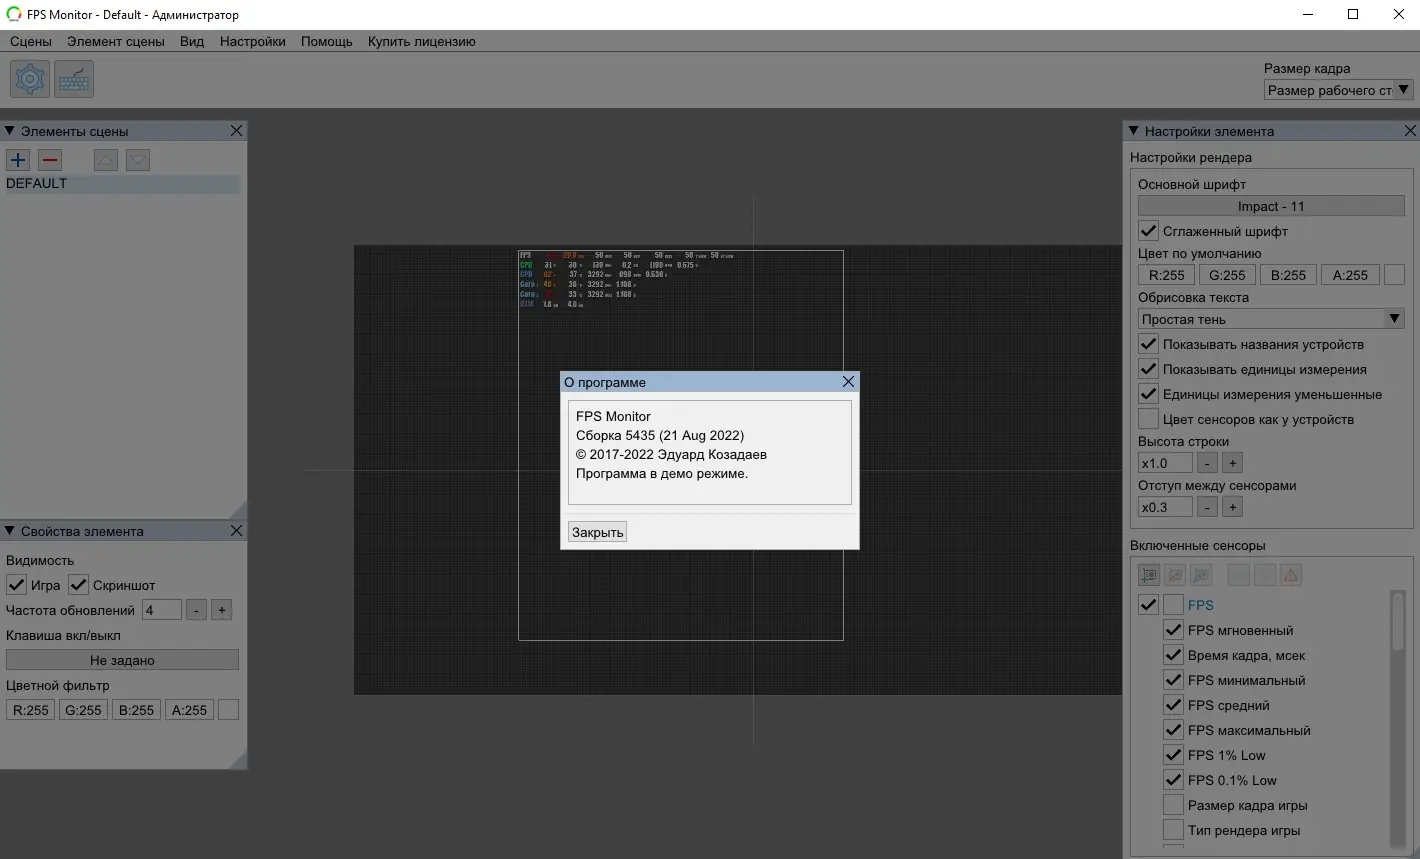Click the keyboard hotkeys toolbar icon
Screen dimensions: 1420x859
(74, 79)
